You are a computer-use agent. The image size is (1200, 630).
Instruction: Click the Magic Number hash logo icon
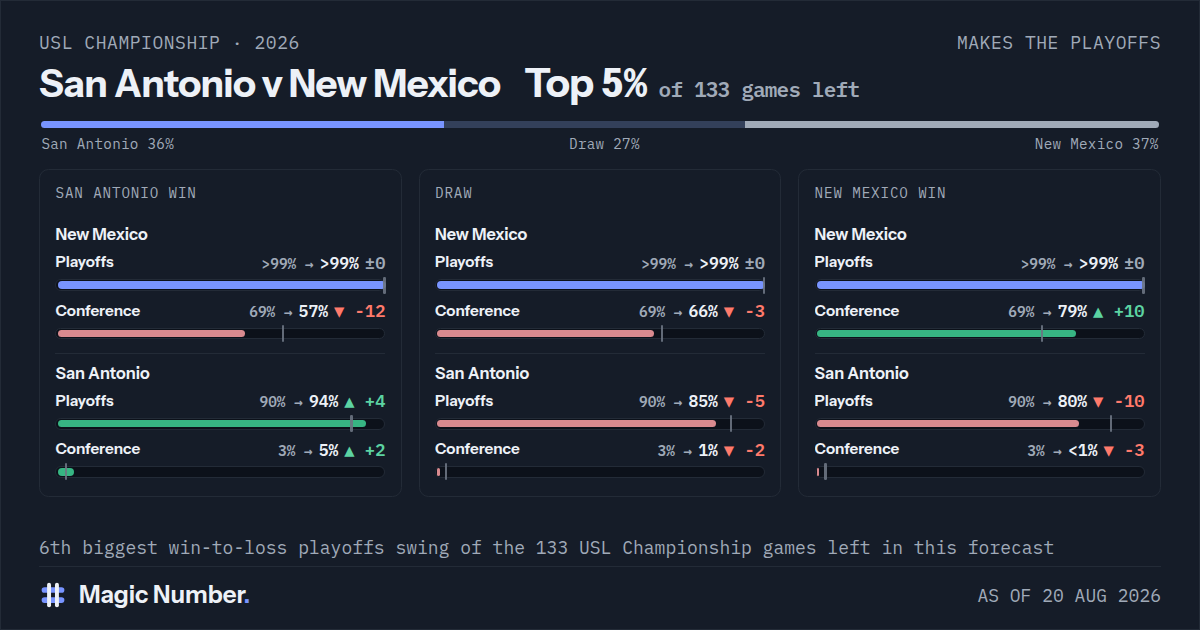point(53,595)
